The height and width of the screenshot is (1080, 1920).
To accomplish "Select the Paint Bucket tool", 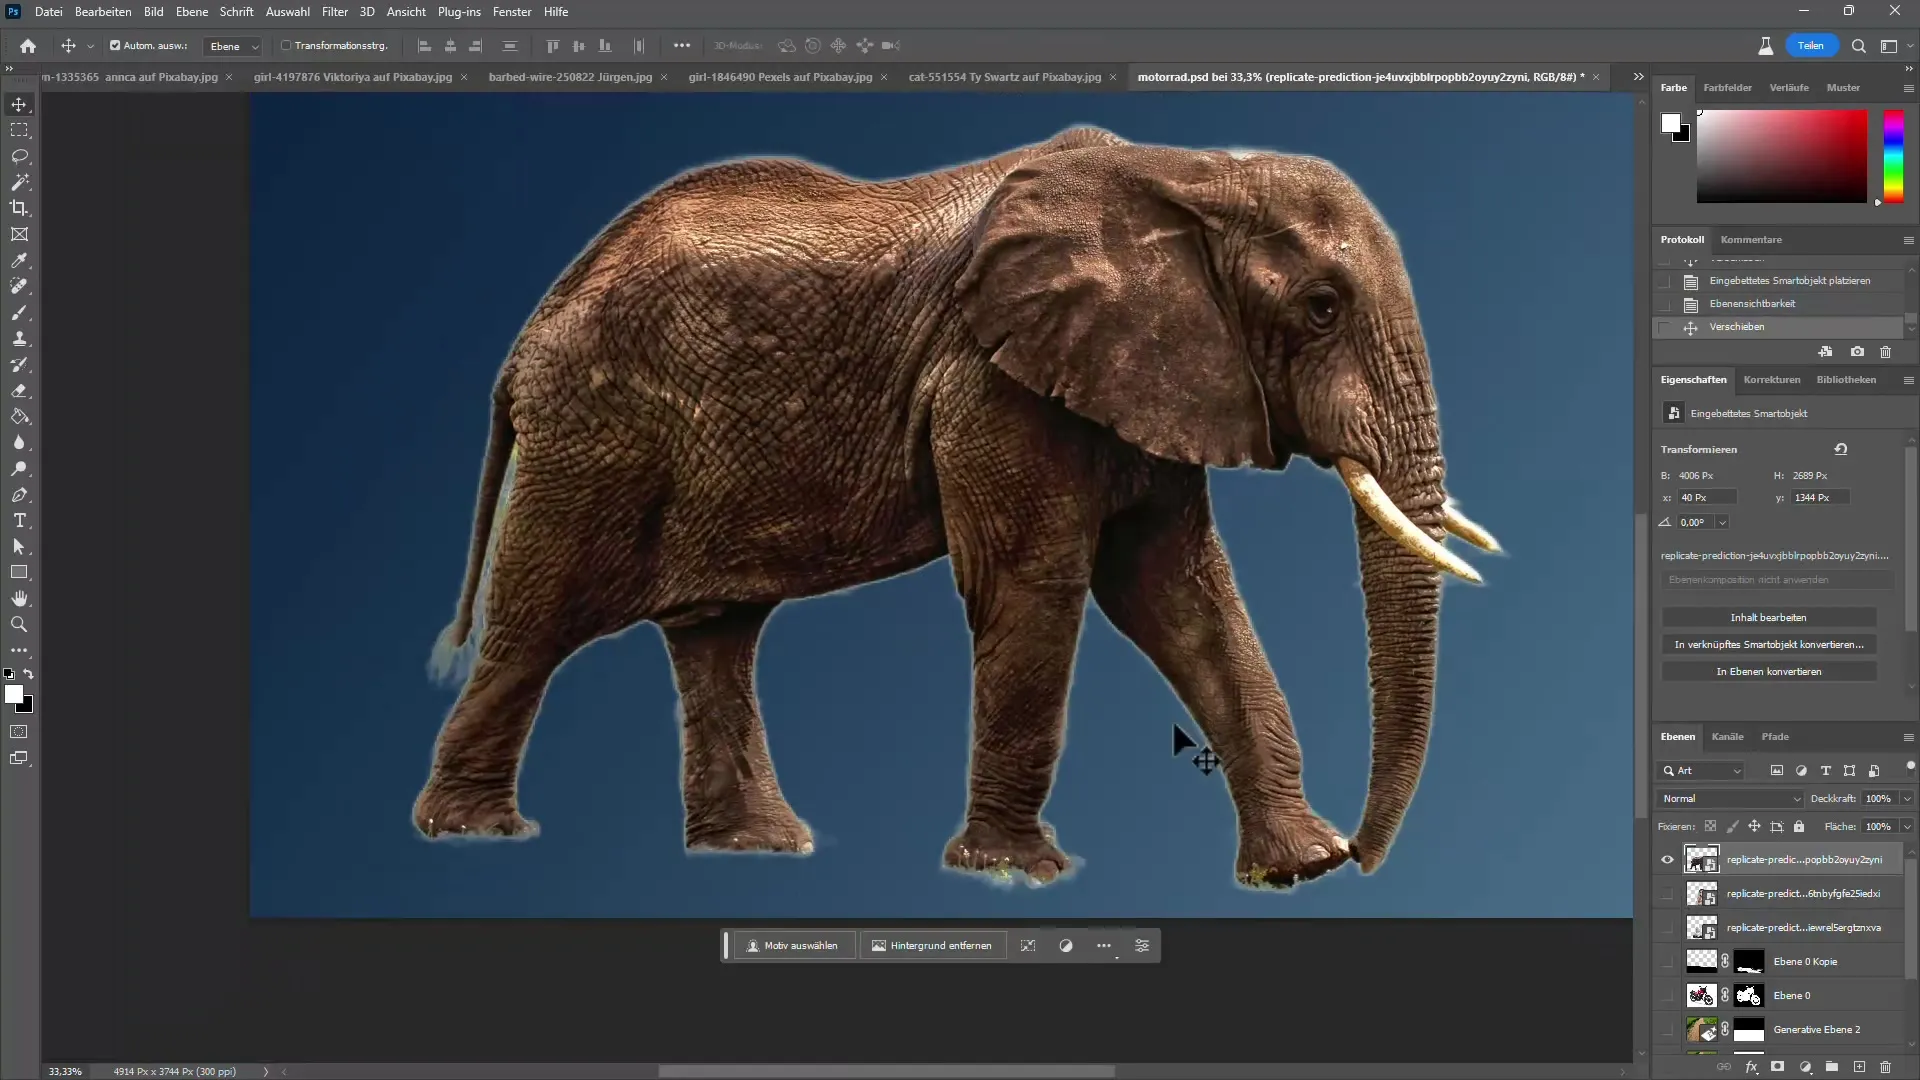I will [19, 417].
